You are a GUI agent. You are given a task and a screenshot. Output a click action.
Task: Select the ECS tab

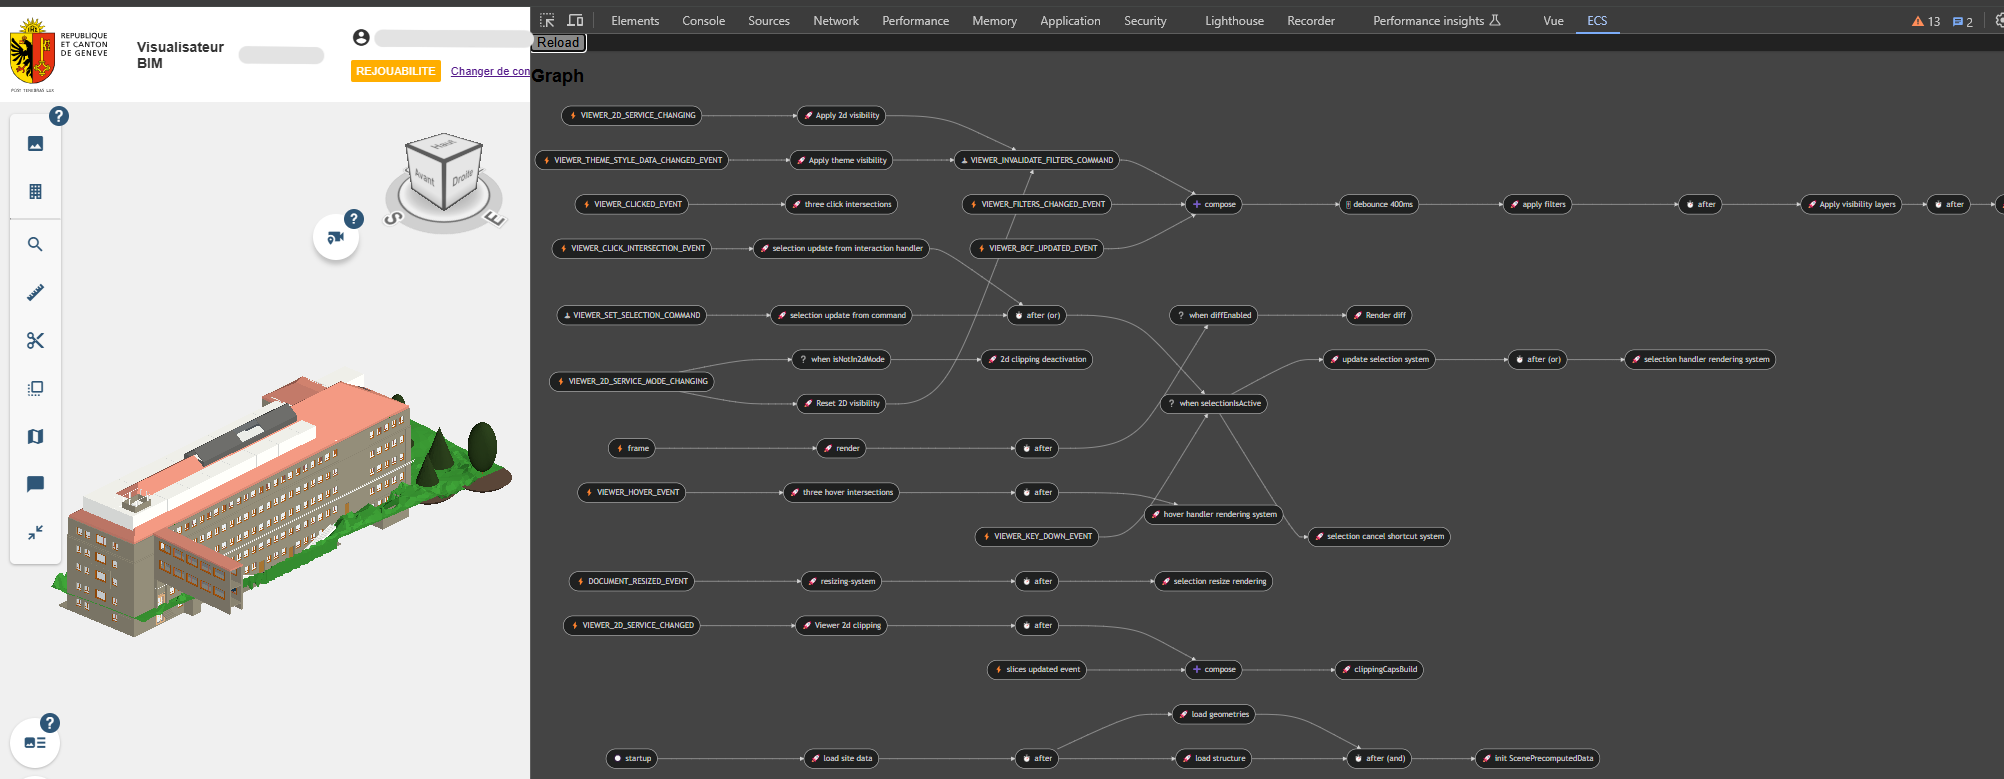pyautogui.click(x=1597, y=21)
